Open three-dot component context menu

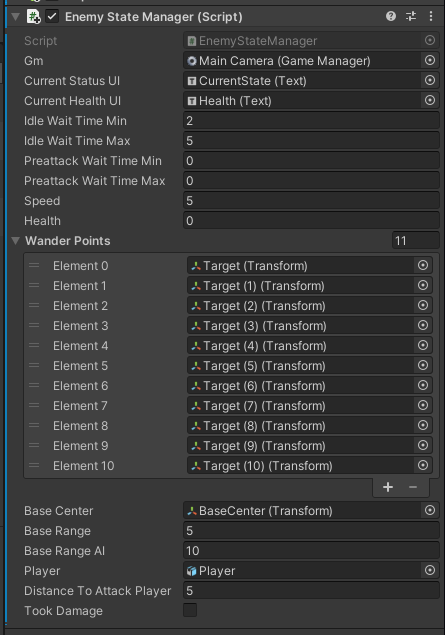point(431,16)
